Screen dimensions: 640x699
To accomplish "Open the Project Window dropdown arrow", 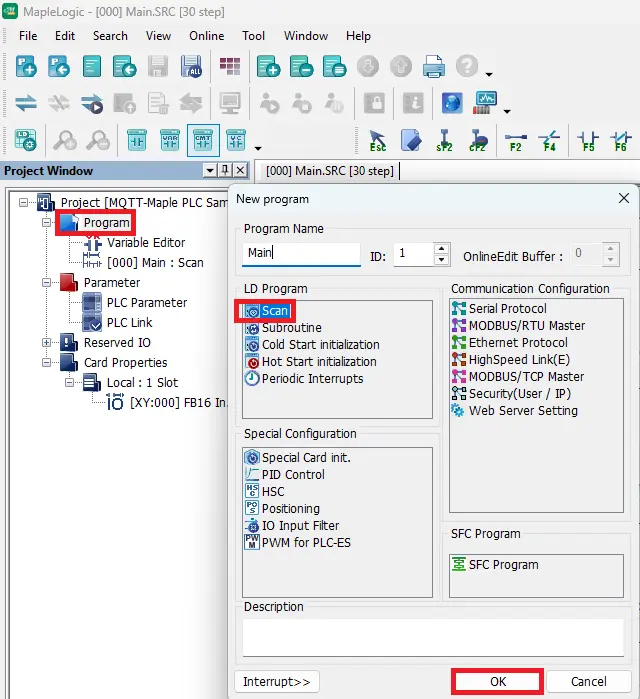I will click(210, 171).
